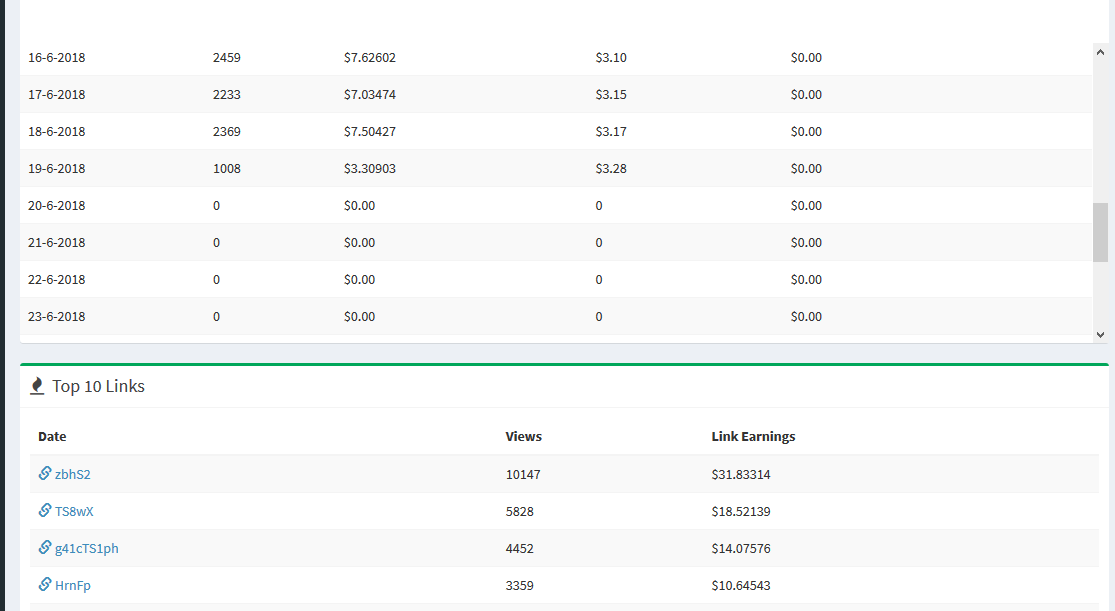Open the g41cTS1ph link
Viewport: 1115px width, 611px height.
(x=86, y=549)
